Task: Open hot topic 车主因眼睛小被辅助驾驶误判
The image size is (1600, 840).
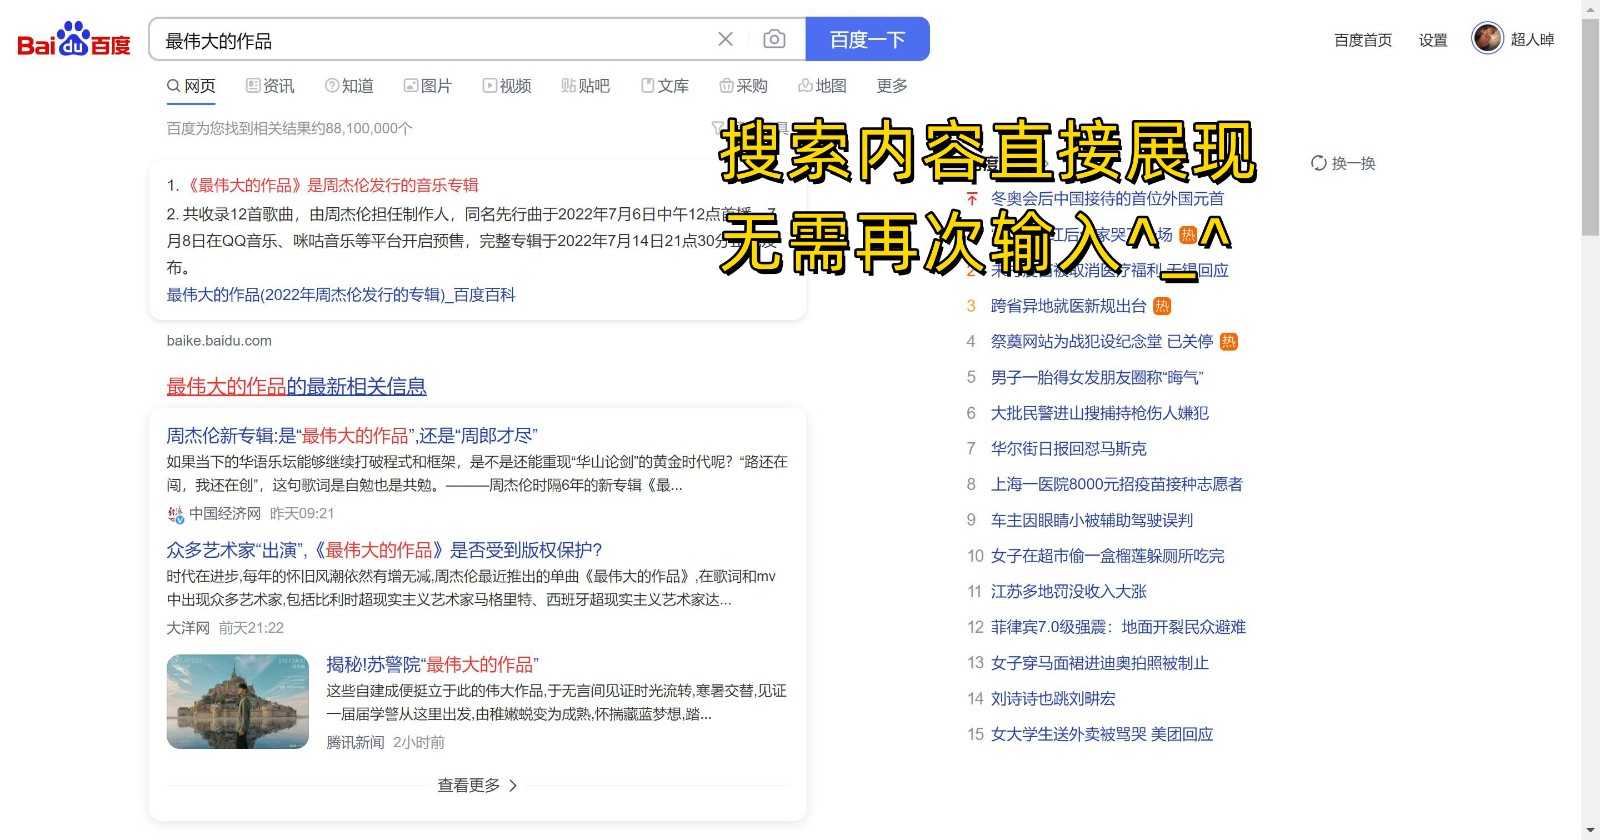Action: coord(1091,520)
